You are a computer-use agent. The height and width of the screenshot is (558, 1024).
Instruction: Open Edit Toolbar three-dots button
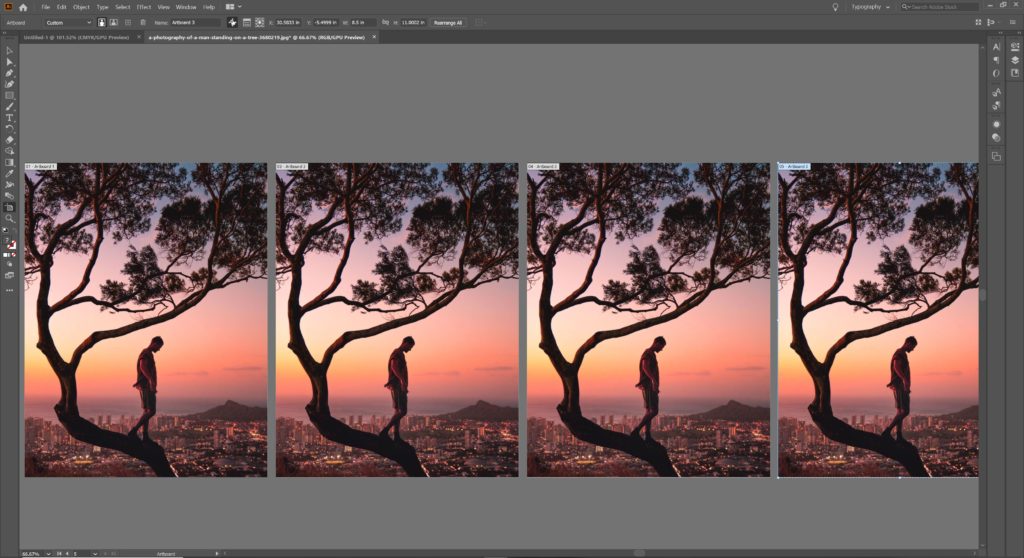click(x=10, y=290)
